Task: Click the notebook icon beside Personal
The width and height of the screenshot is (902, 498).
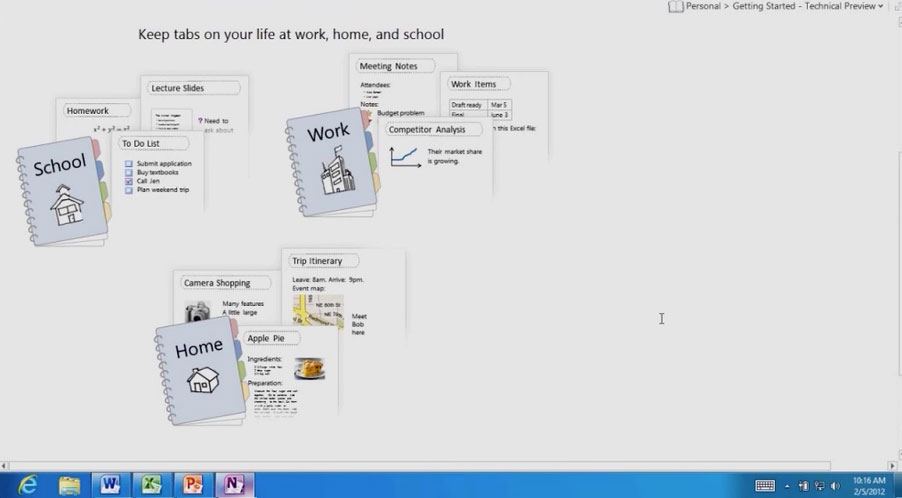Action: 676,6
